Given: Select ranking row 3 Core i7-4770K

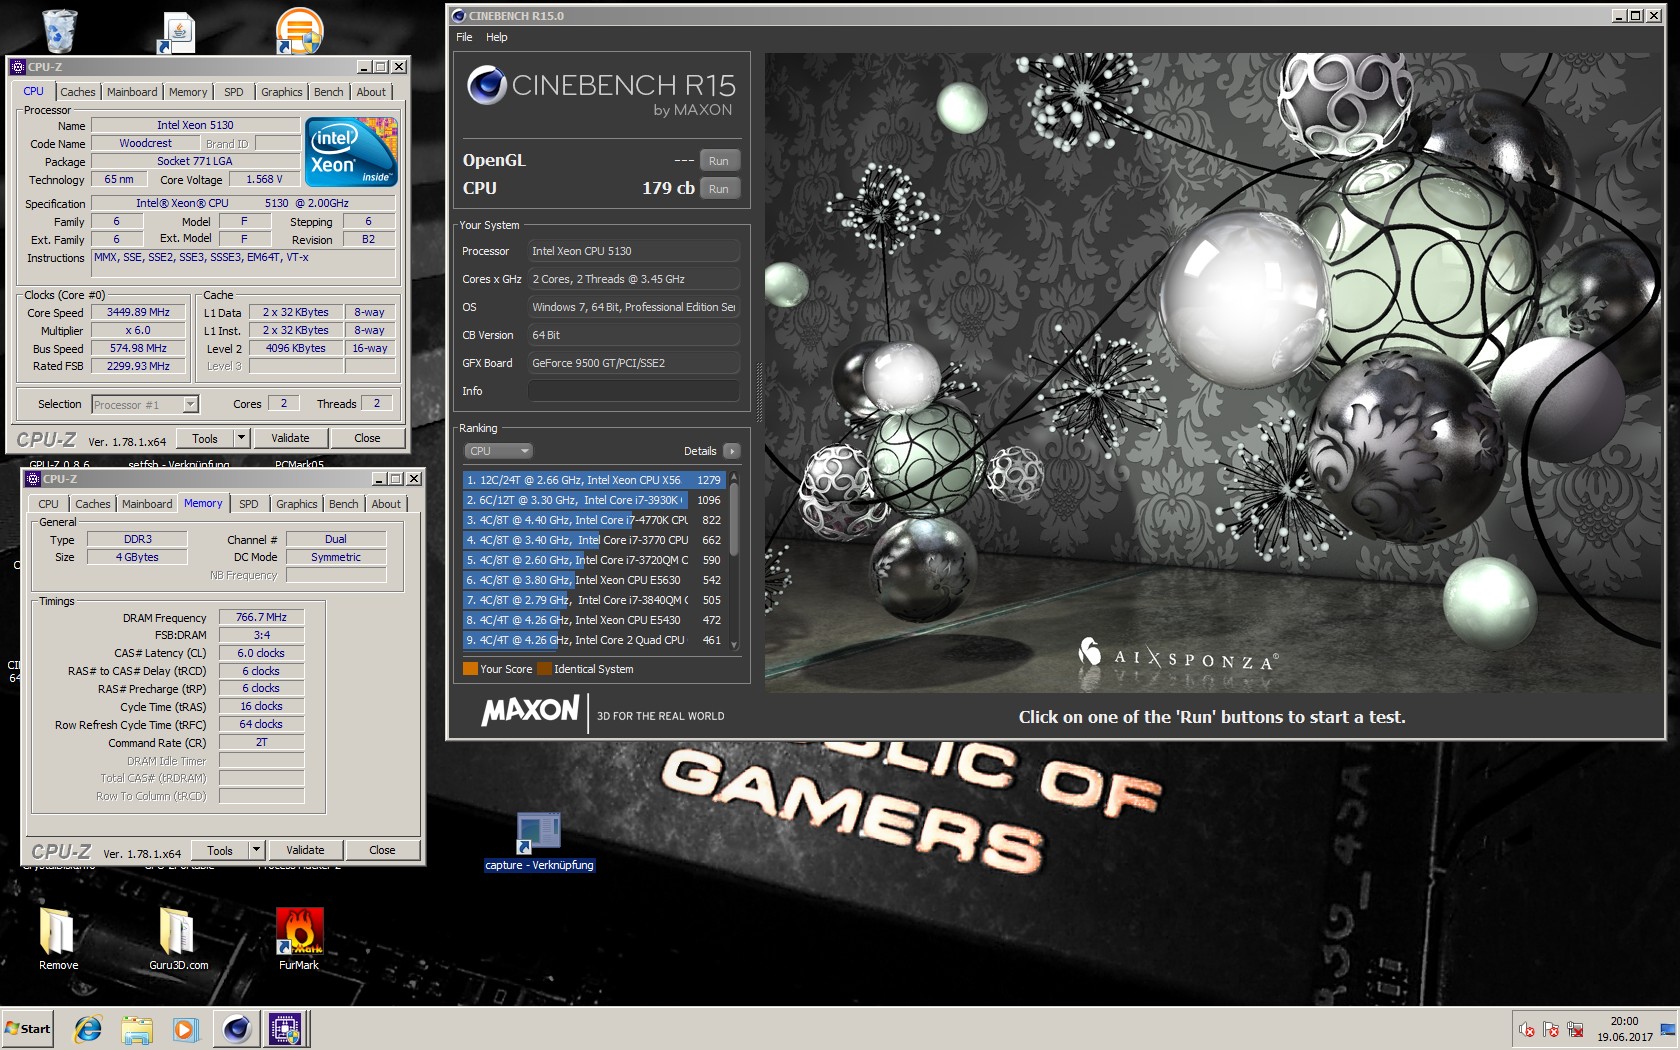Looking at the screenshot, I should pyautogui.click(x=594, y=520).
